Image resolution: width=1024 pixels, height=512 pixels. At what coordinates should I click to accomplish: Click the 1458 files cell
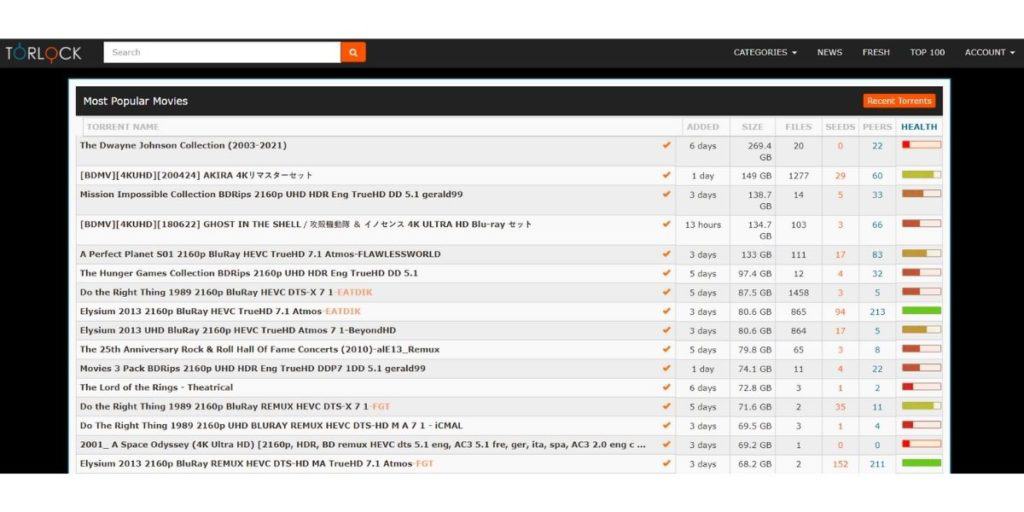point(798,293)
